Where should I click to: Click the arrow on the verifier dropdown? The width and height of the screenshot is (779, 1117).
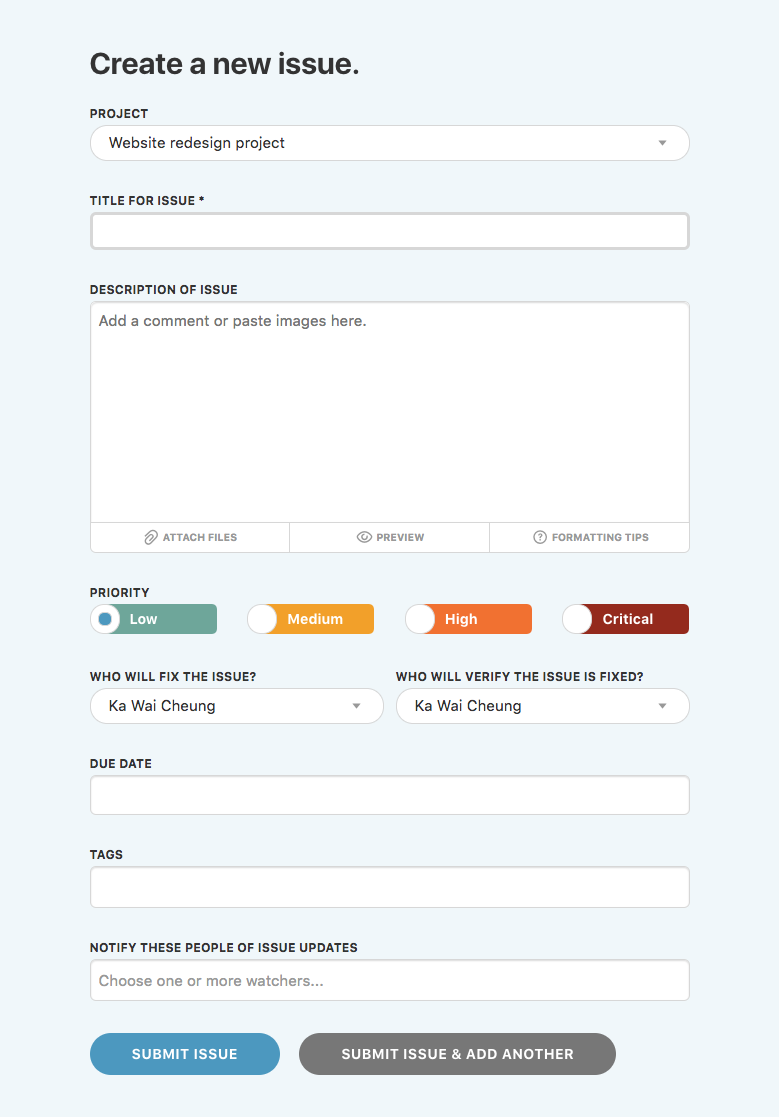(x=662, y=706)
